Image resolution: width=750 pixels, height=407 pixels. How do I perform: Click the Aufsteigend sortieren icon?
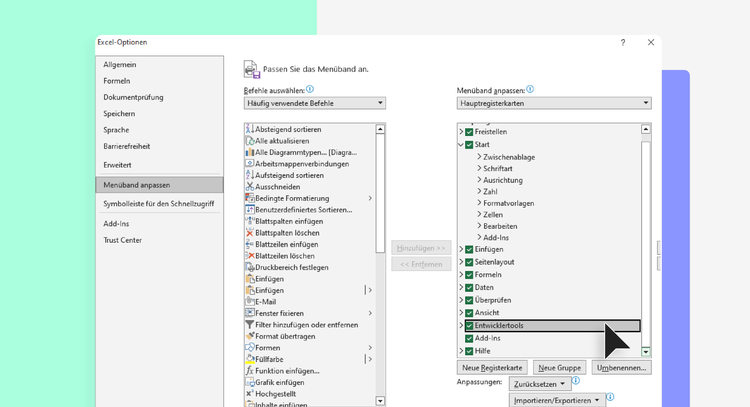coord(249,175)
